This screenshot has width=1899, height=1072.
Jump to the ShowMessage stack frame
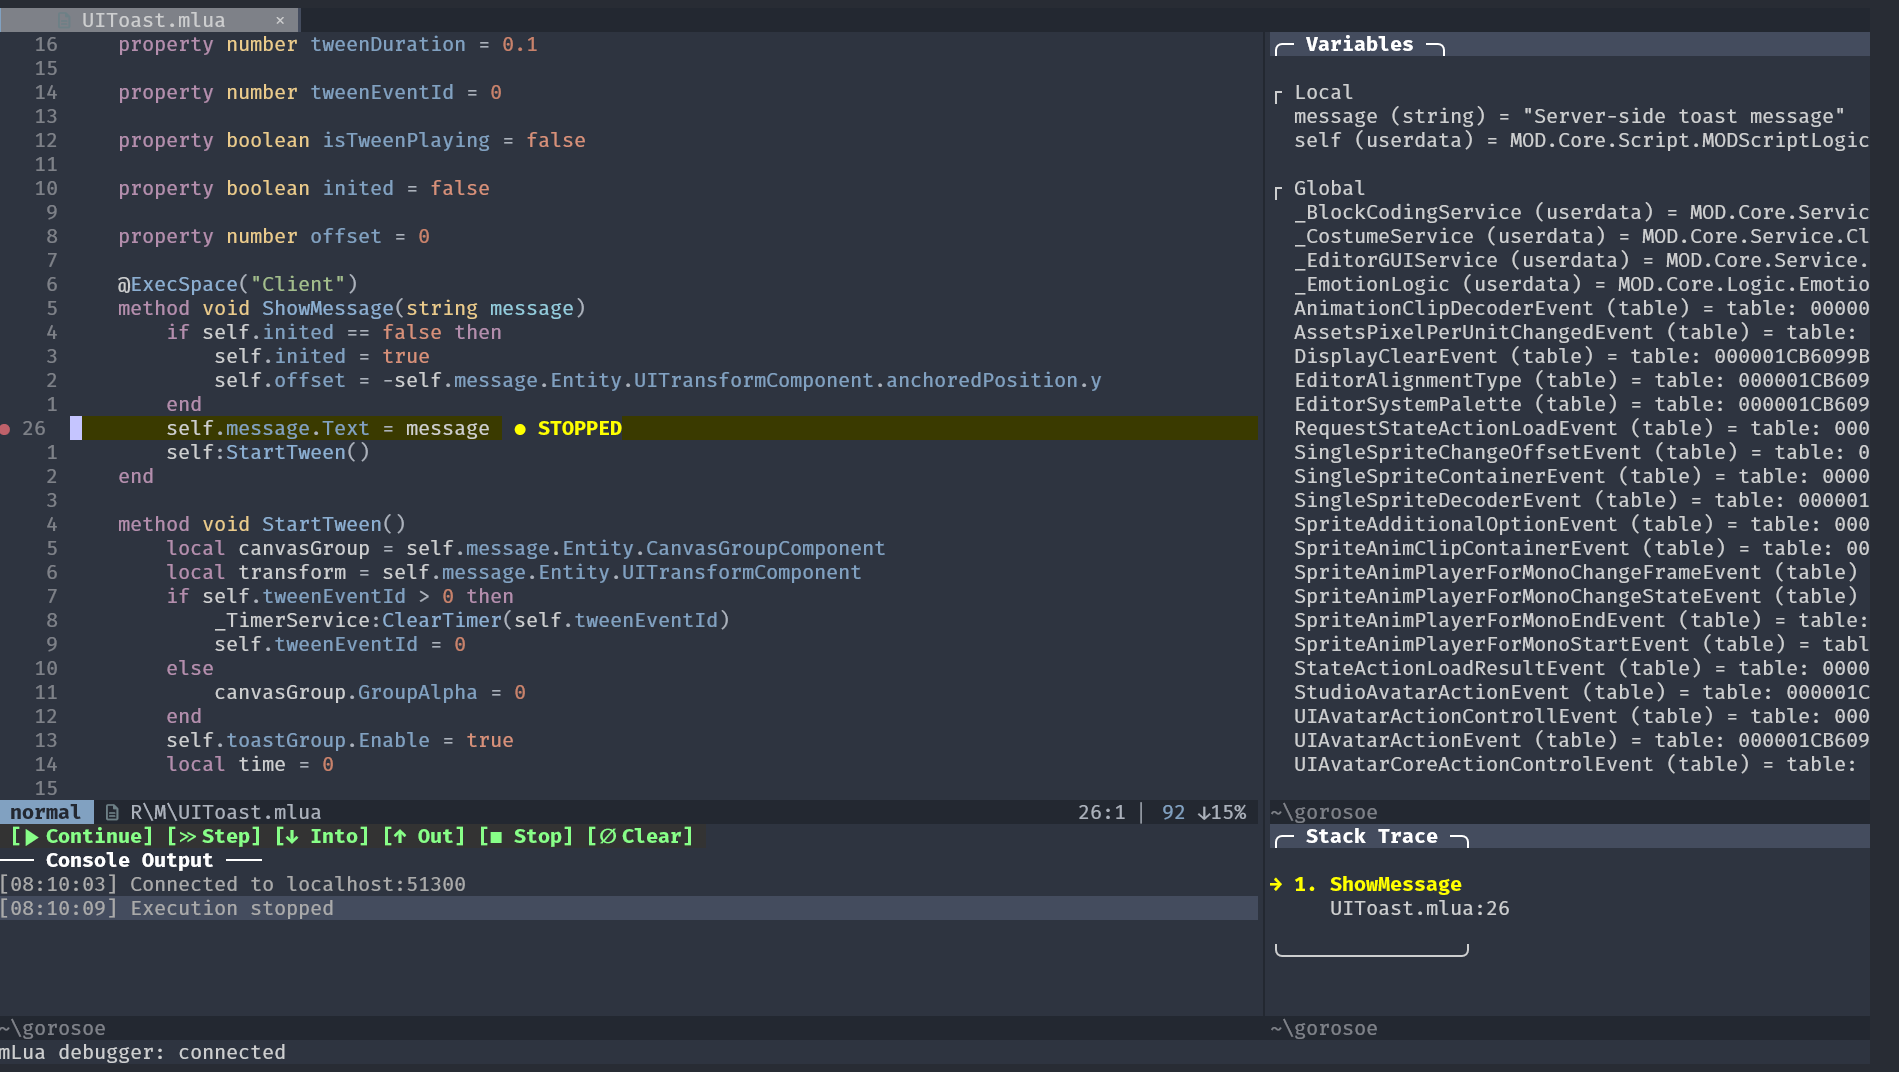1395,884
